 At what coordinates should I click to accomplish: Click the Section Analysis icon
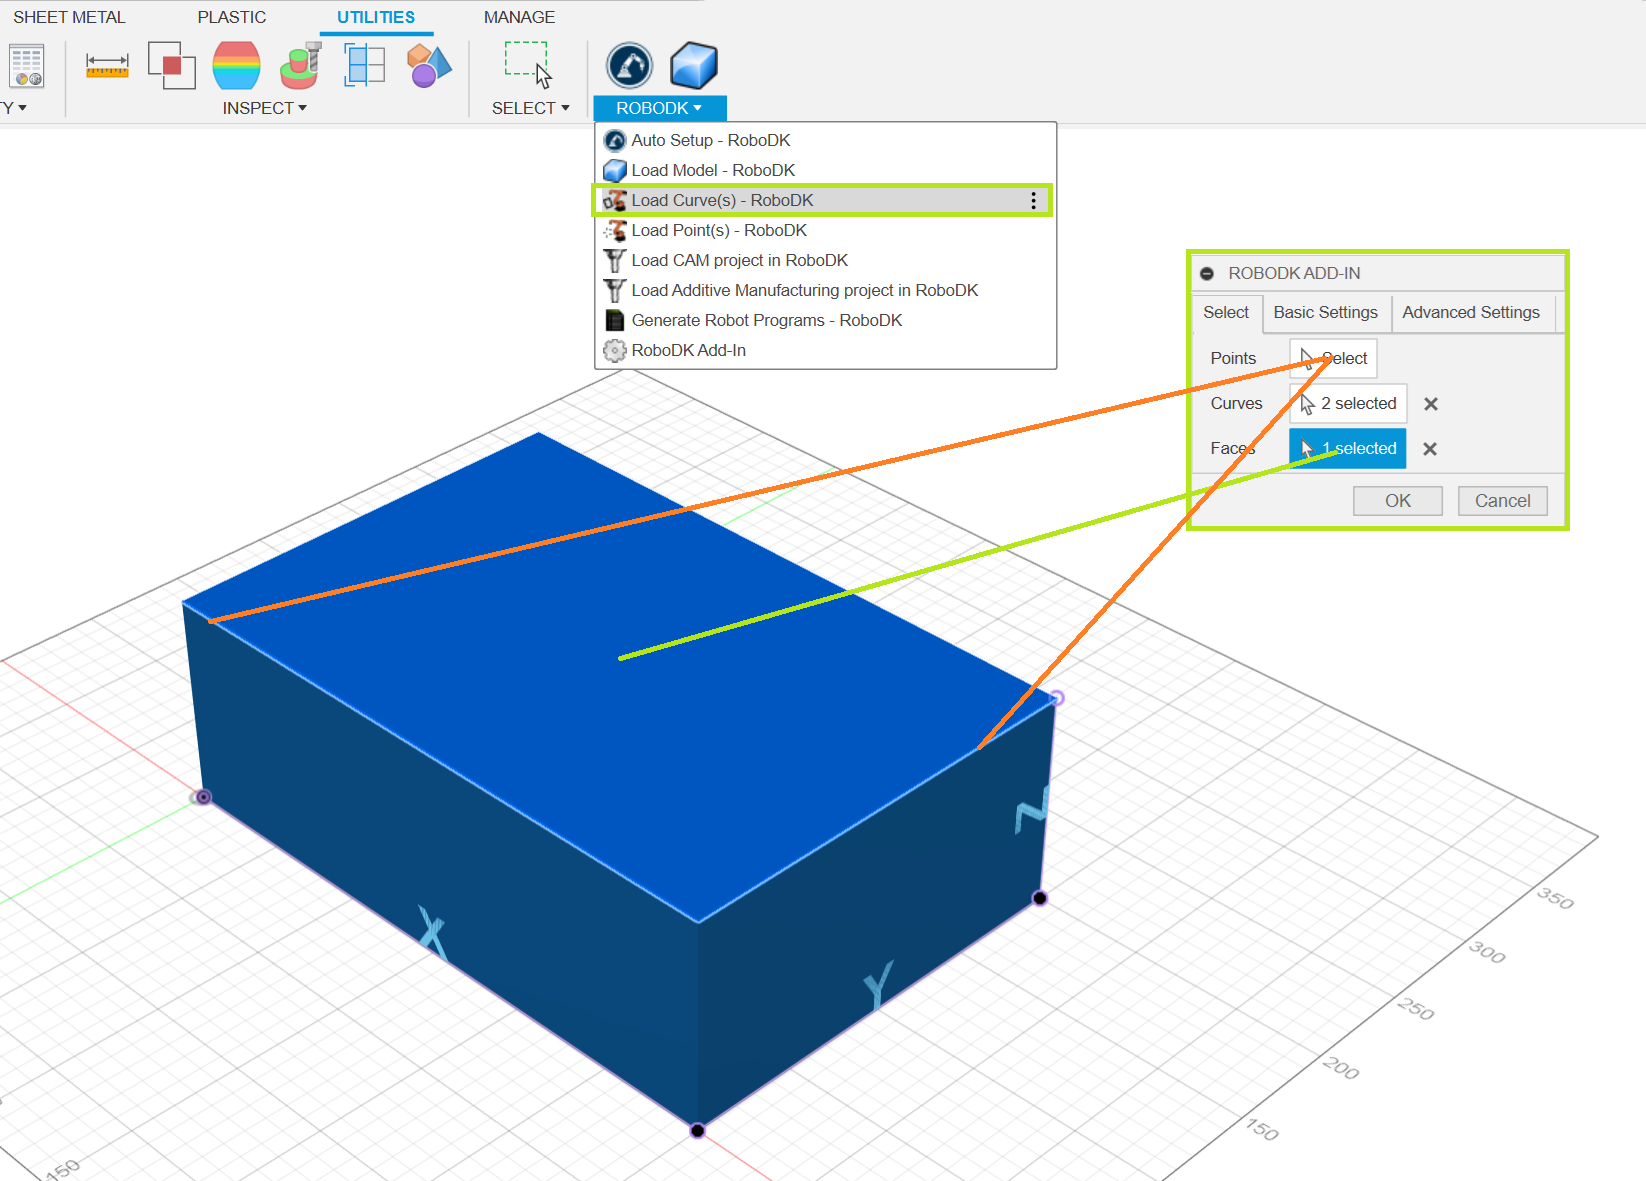click(364, 66)
